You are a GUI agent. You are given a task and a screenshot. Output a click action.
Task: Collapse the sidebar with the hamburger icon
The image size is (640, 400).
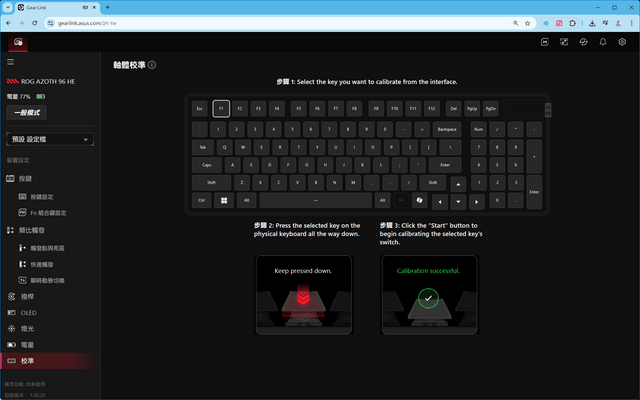click(11, 62)
